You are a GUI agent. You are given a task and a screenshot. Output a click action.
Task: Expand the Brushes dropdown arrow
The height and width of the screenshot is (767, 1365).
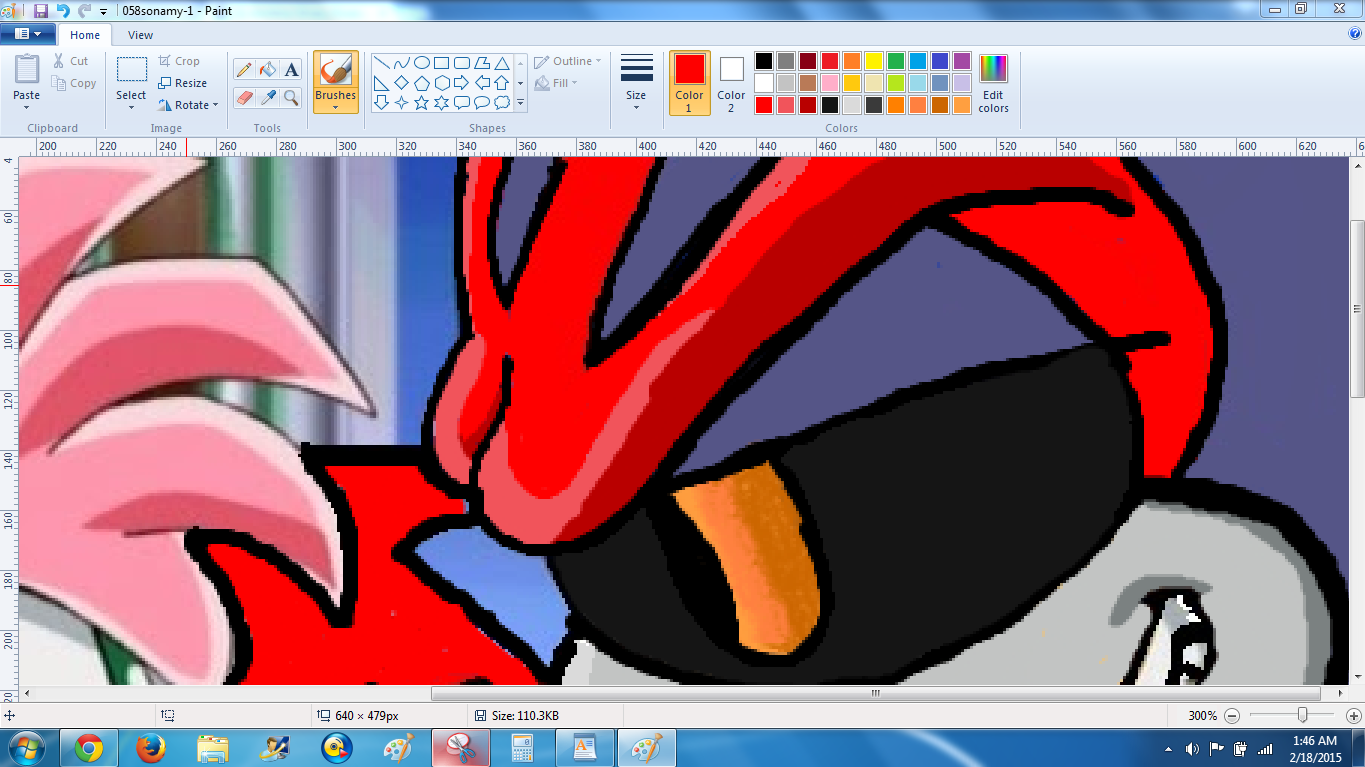click(x=336, y=108)
